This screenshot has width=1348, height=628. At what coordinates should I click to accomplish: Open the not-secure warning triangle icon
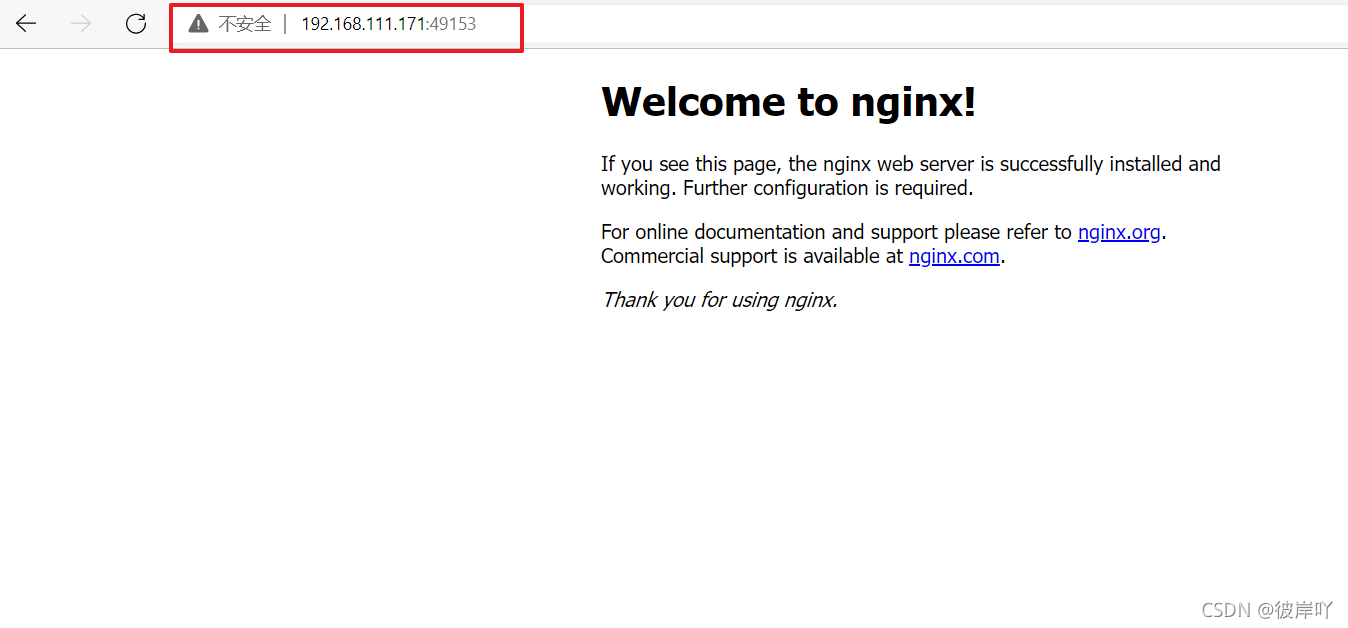198,24
